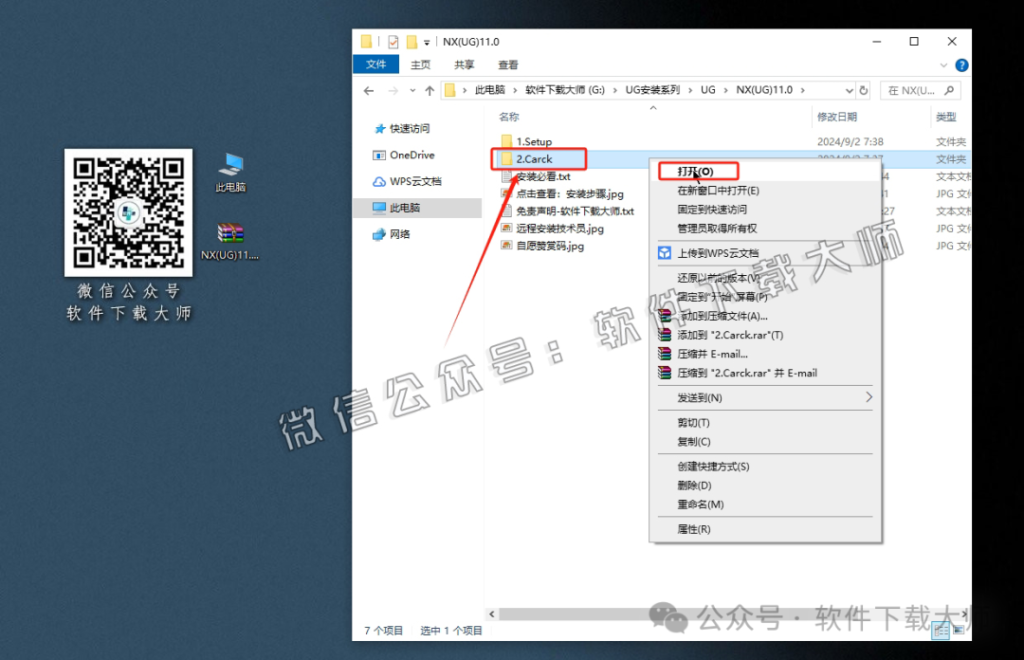Switch to the 查看 ribbon tab
Image resolution: width=1024 pixels, height=660 pixels.
pyautogui.click(x=507, y=64)
